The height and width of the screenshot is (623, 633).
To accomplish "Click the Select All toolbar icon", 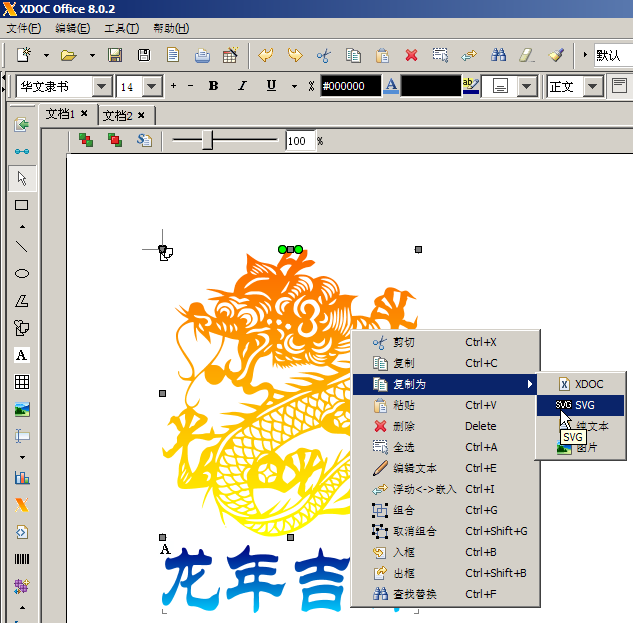I will 440,55.
